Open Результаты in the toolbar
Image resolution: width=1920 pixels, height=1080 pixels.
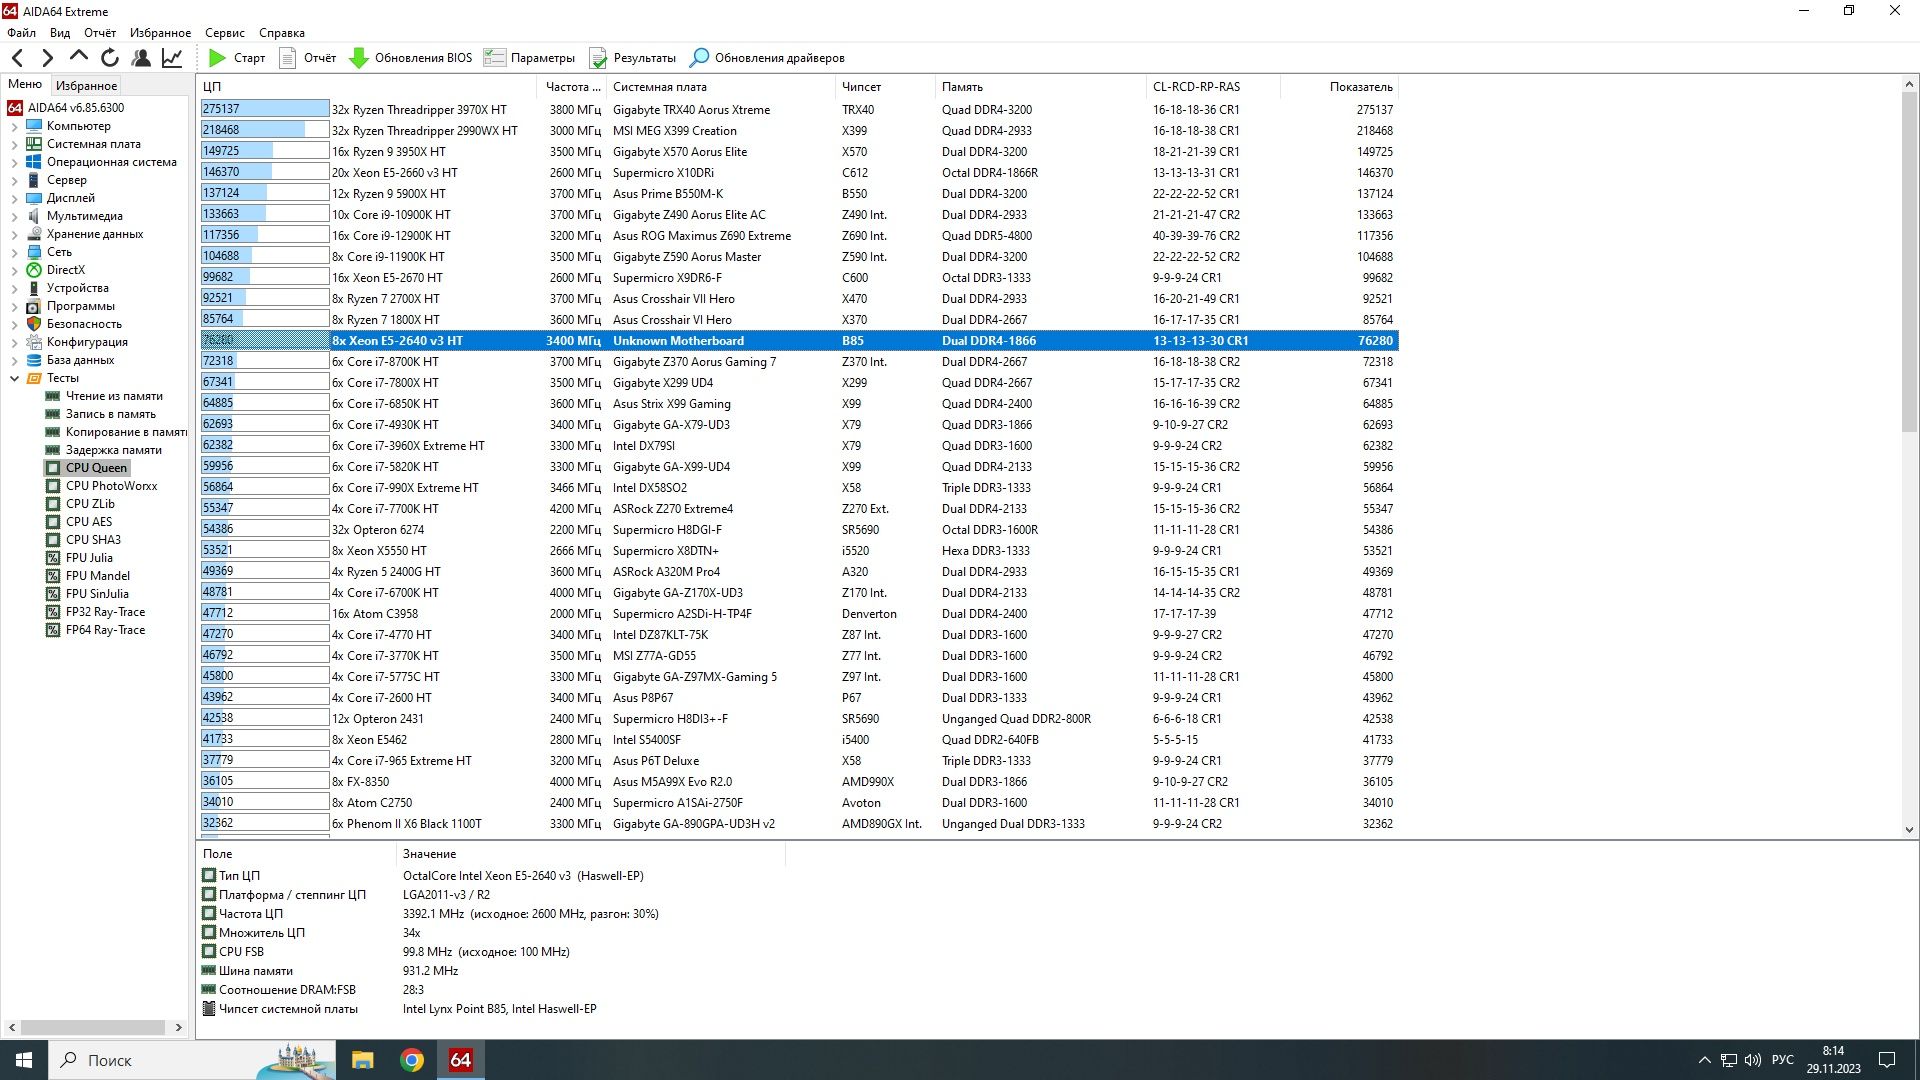[x=632, y=58]
